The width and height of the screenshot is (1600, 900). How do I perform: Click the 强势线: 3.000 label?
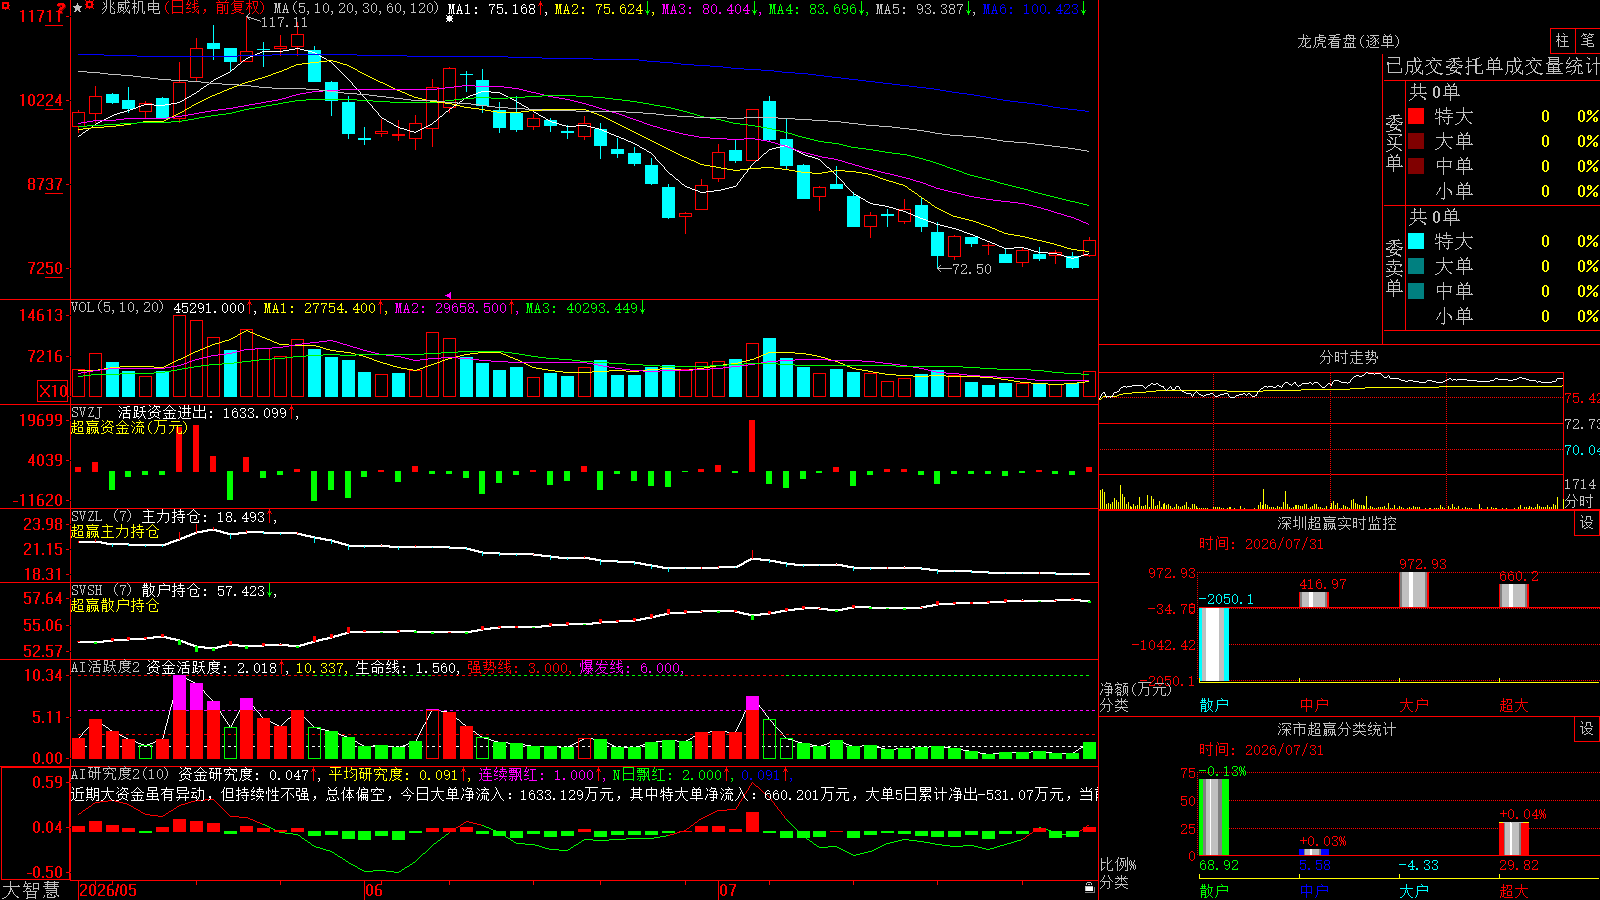(x=518, y=668)
